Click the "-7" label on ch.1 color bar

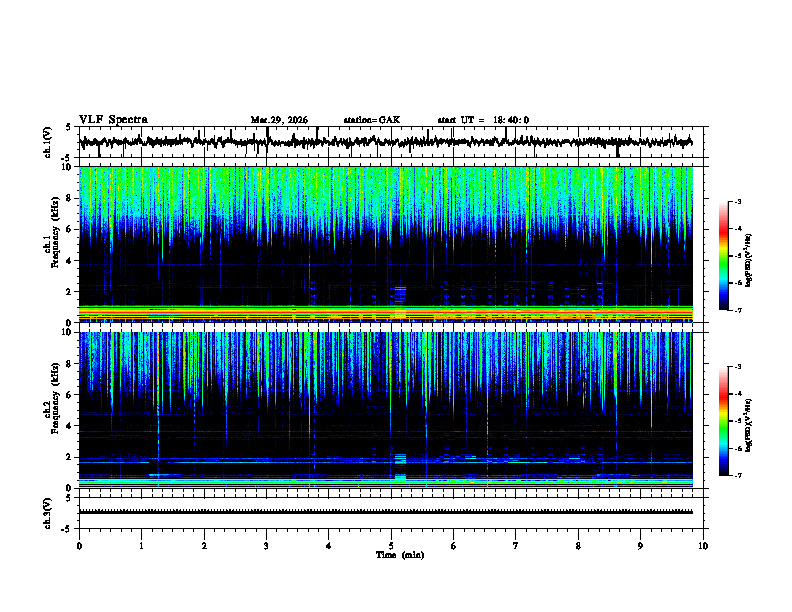pos(738,310)
